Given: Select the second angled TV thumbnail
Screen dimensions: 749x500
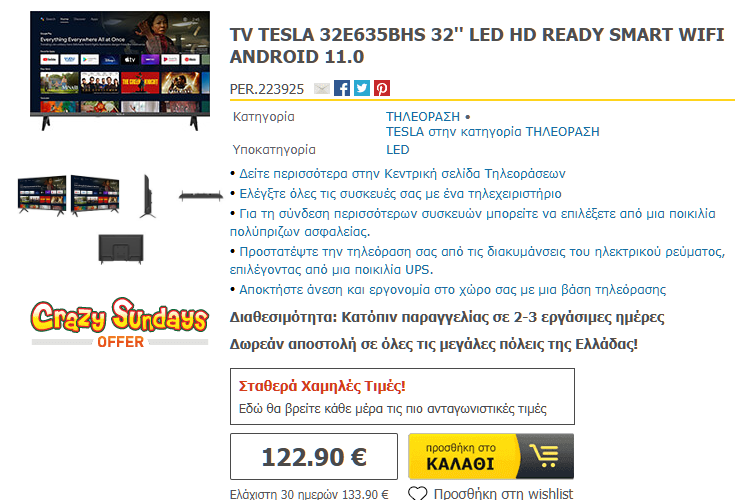Looking at the screenshot, I should [95, 195].
